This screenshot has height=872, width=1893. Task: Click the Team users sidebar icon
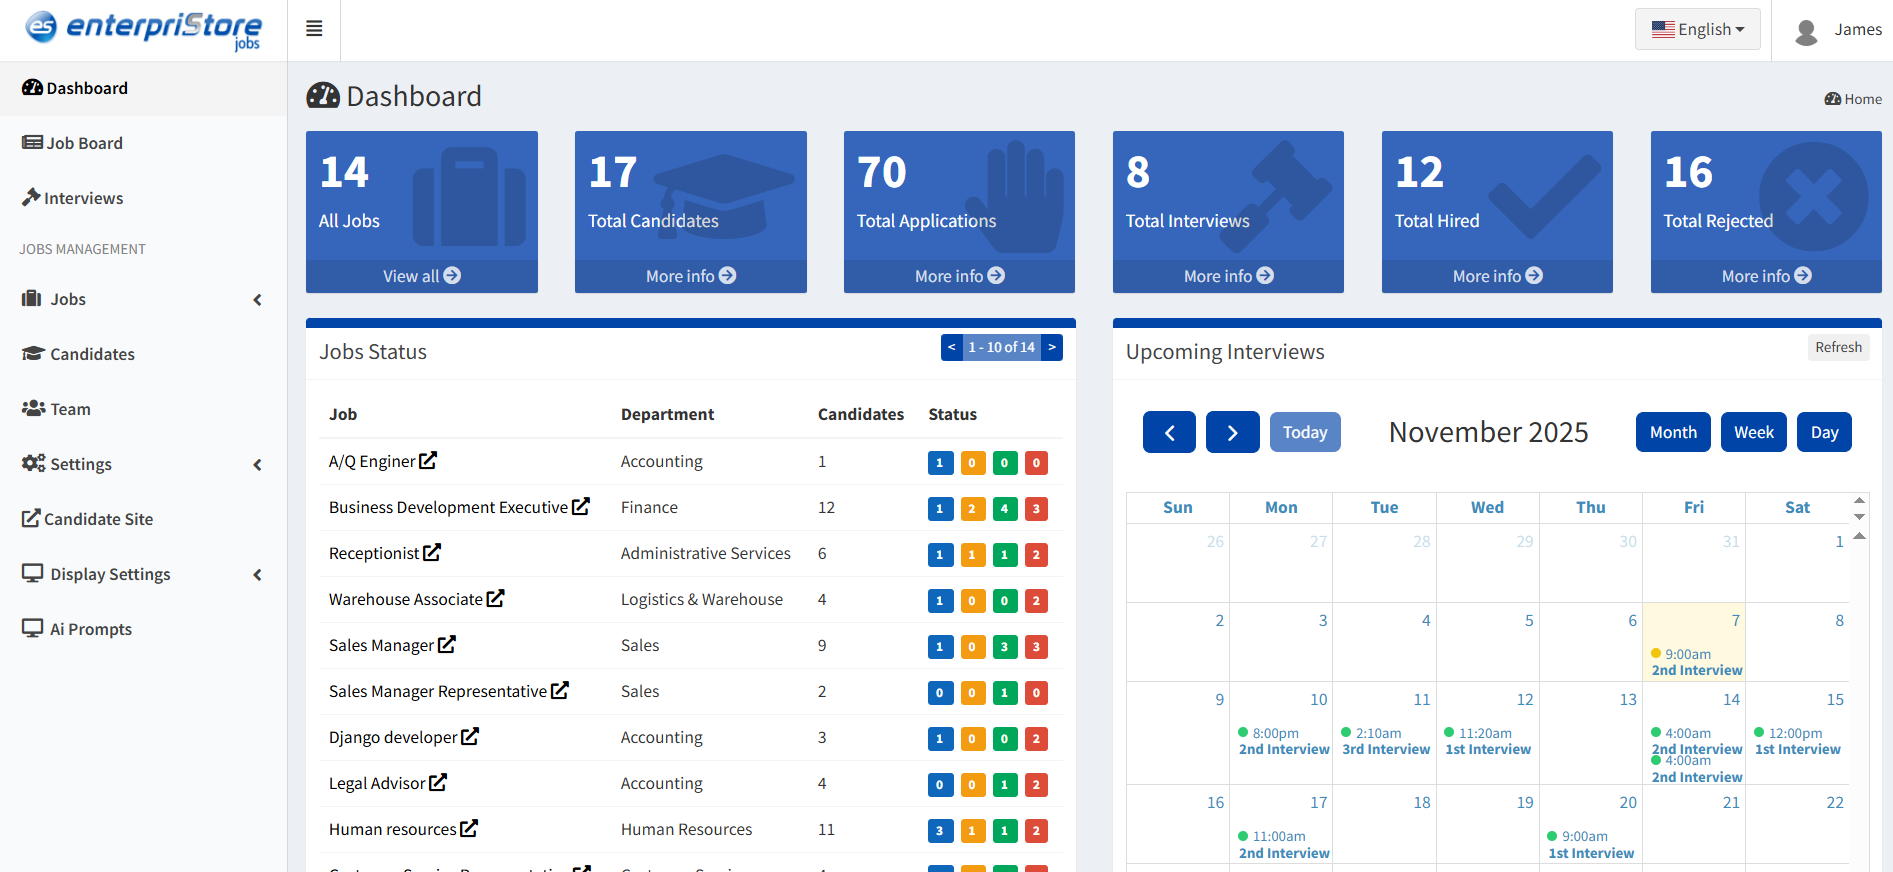33,408
